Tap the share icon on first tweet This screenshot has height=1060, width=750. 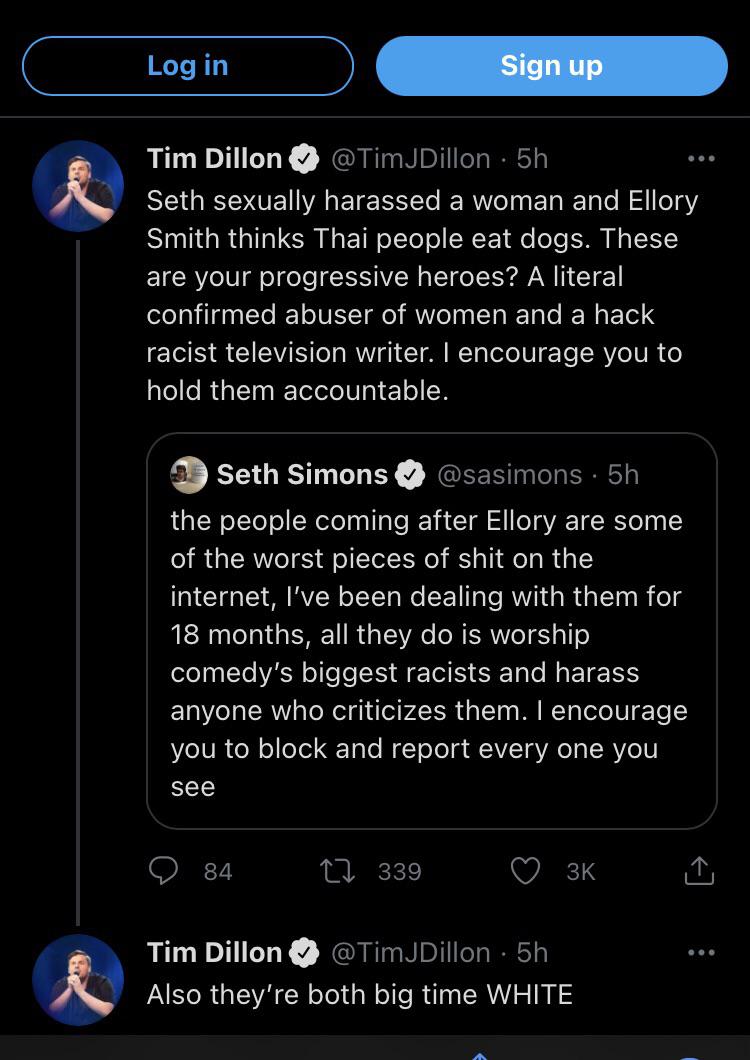699,871
